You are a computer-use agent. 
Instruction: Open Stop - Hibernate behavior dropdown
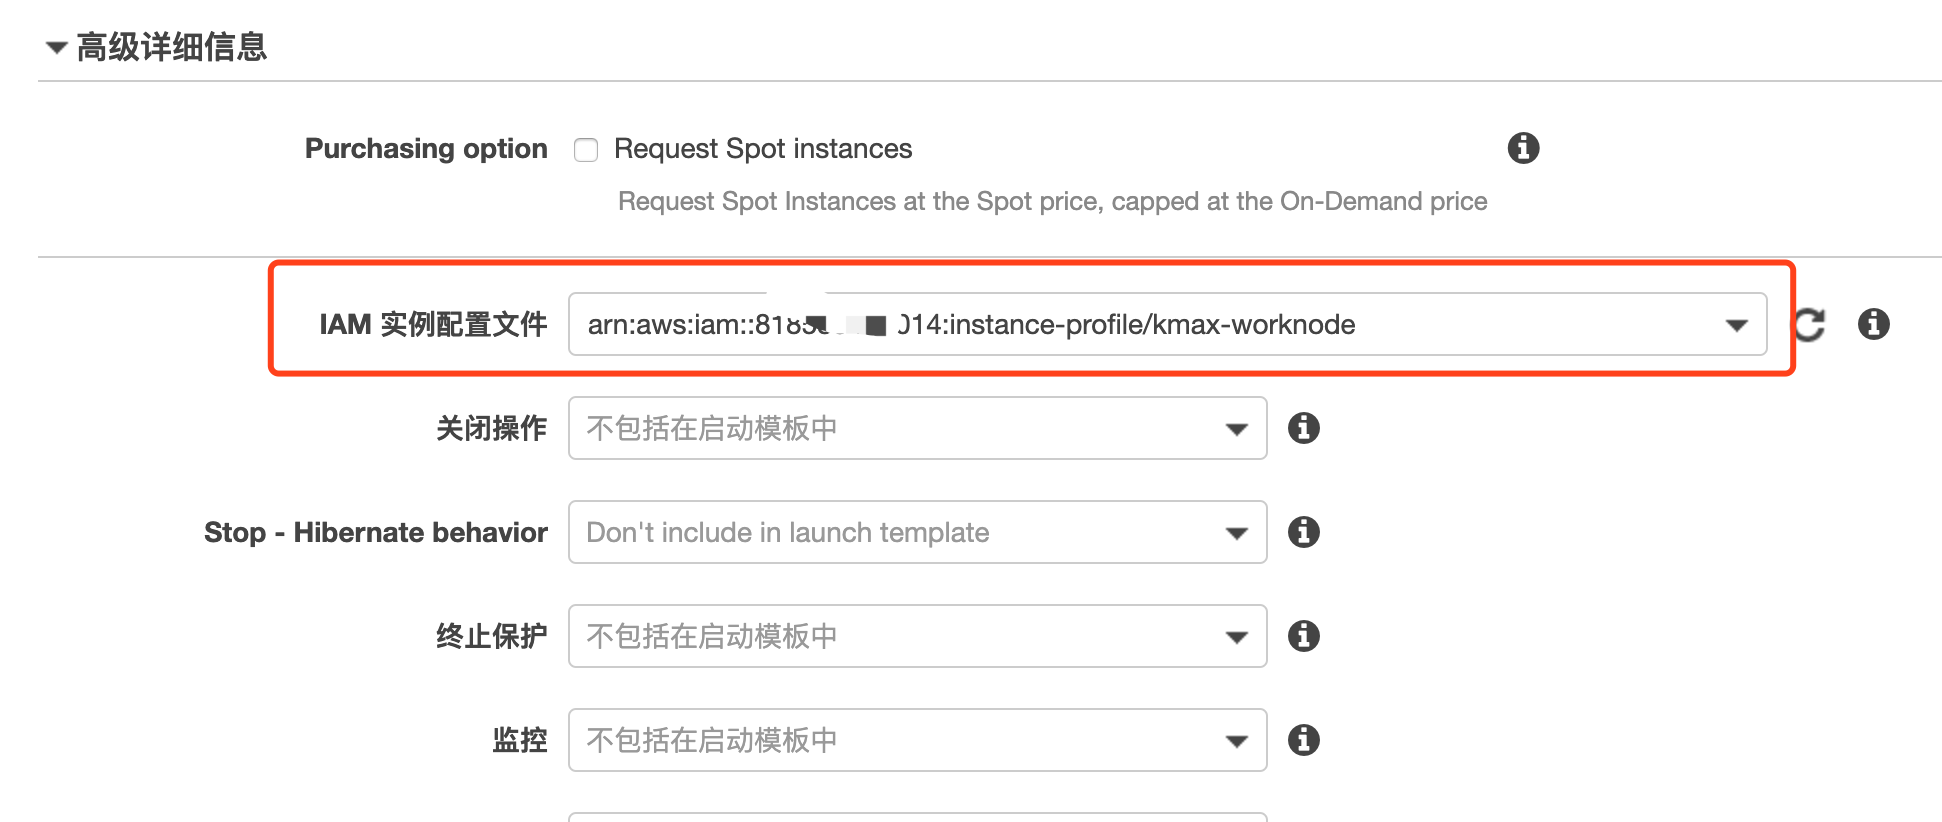point(917,532)
